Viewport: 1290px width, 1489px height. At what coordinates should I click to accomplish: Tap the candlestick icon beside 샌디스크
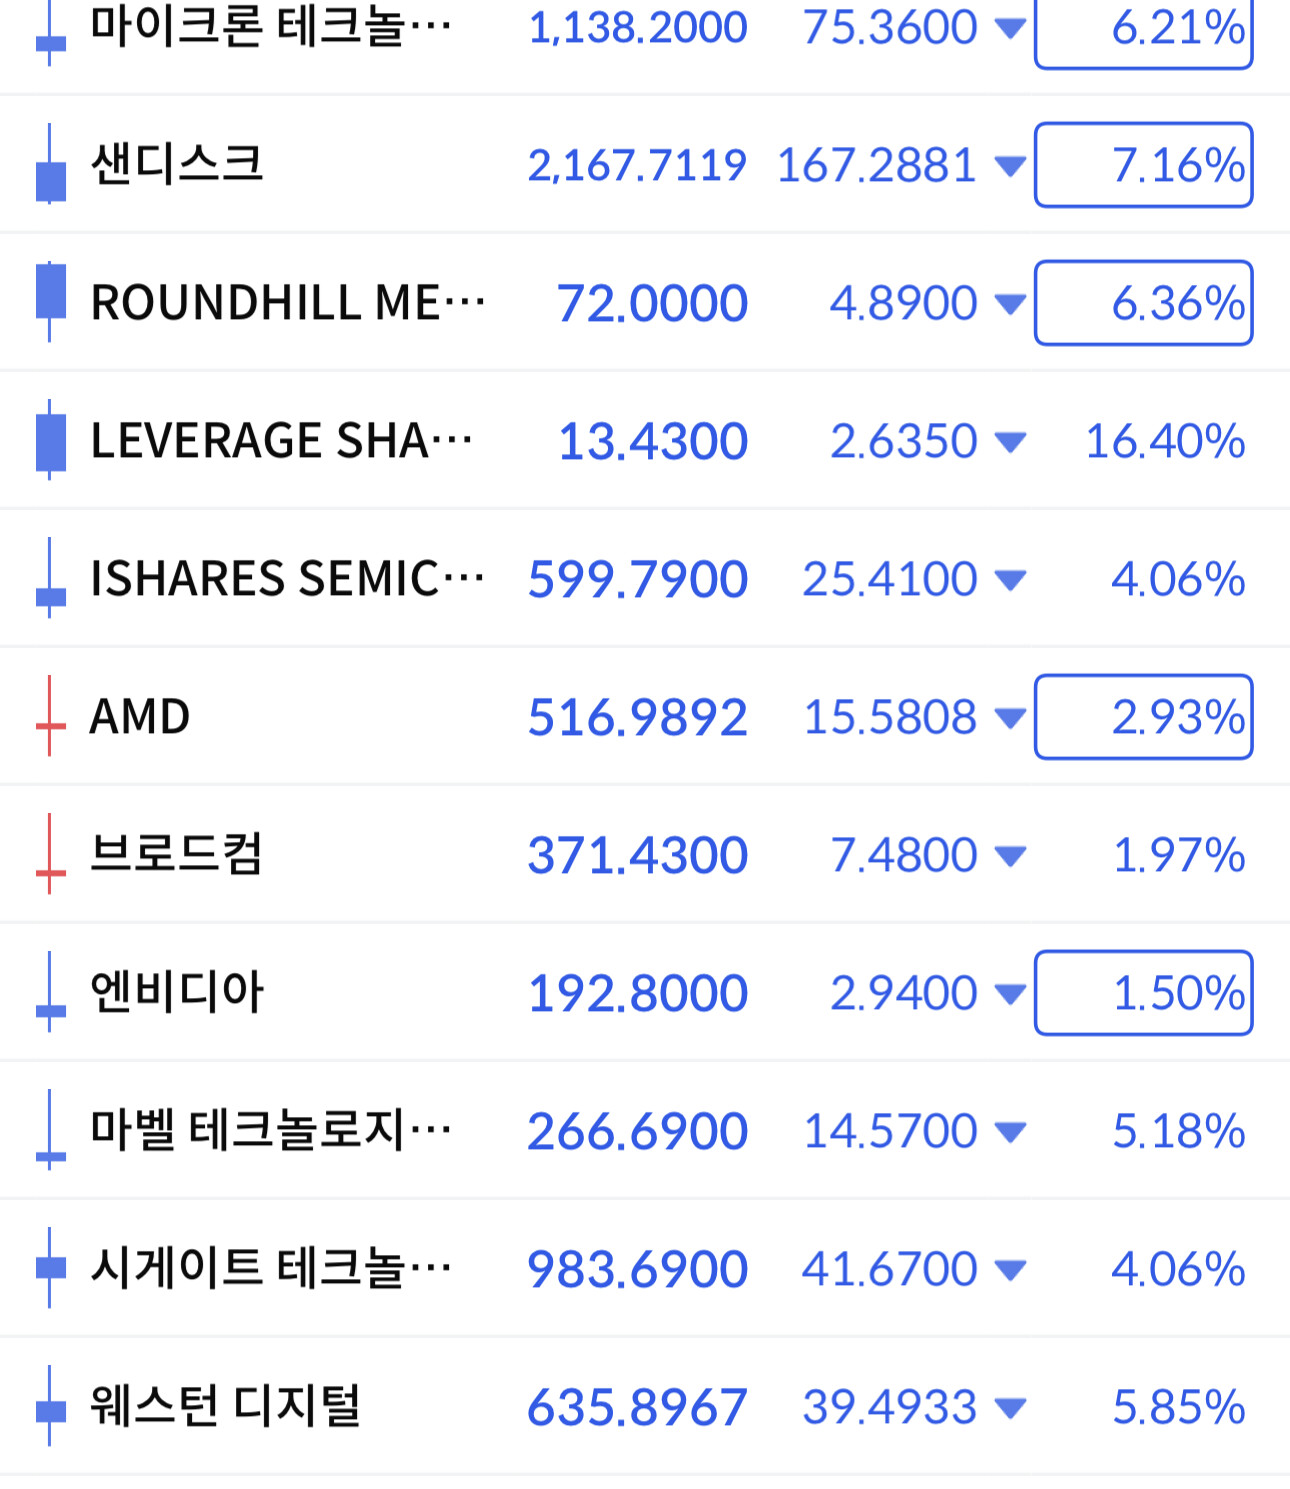click(x=50, y=164)
